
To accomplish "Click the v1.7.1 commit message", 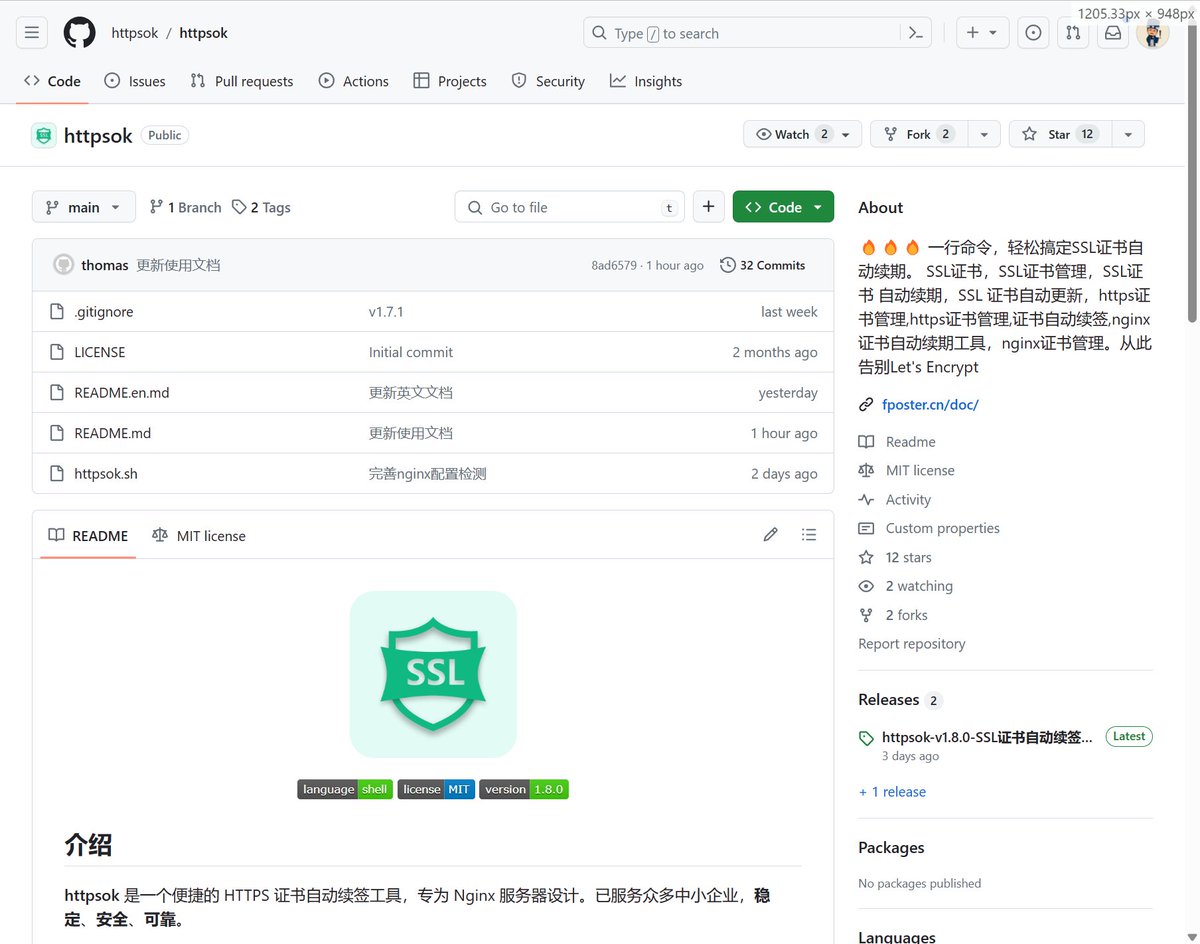I will (x=386, y=312).
